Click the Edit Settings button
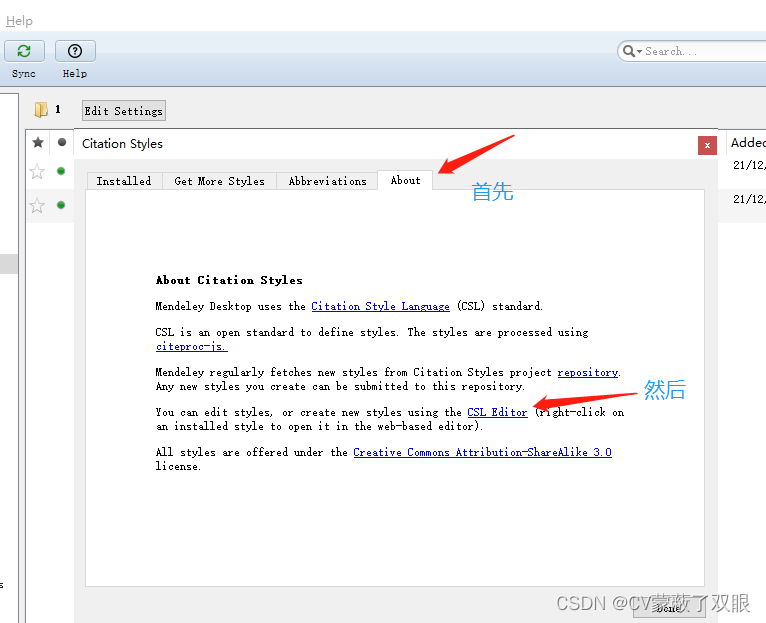This screenshot has width=766, height=623. click(124, 111)
